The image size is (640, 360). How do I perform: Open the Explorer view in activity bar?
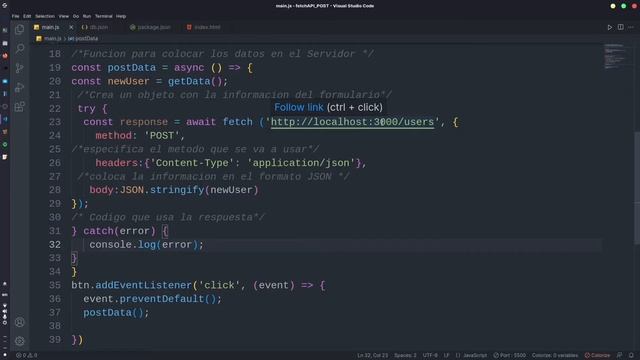pos(20,29)
